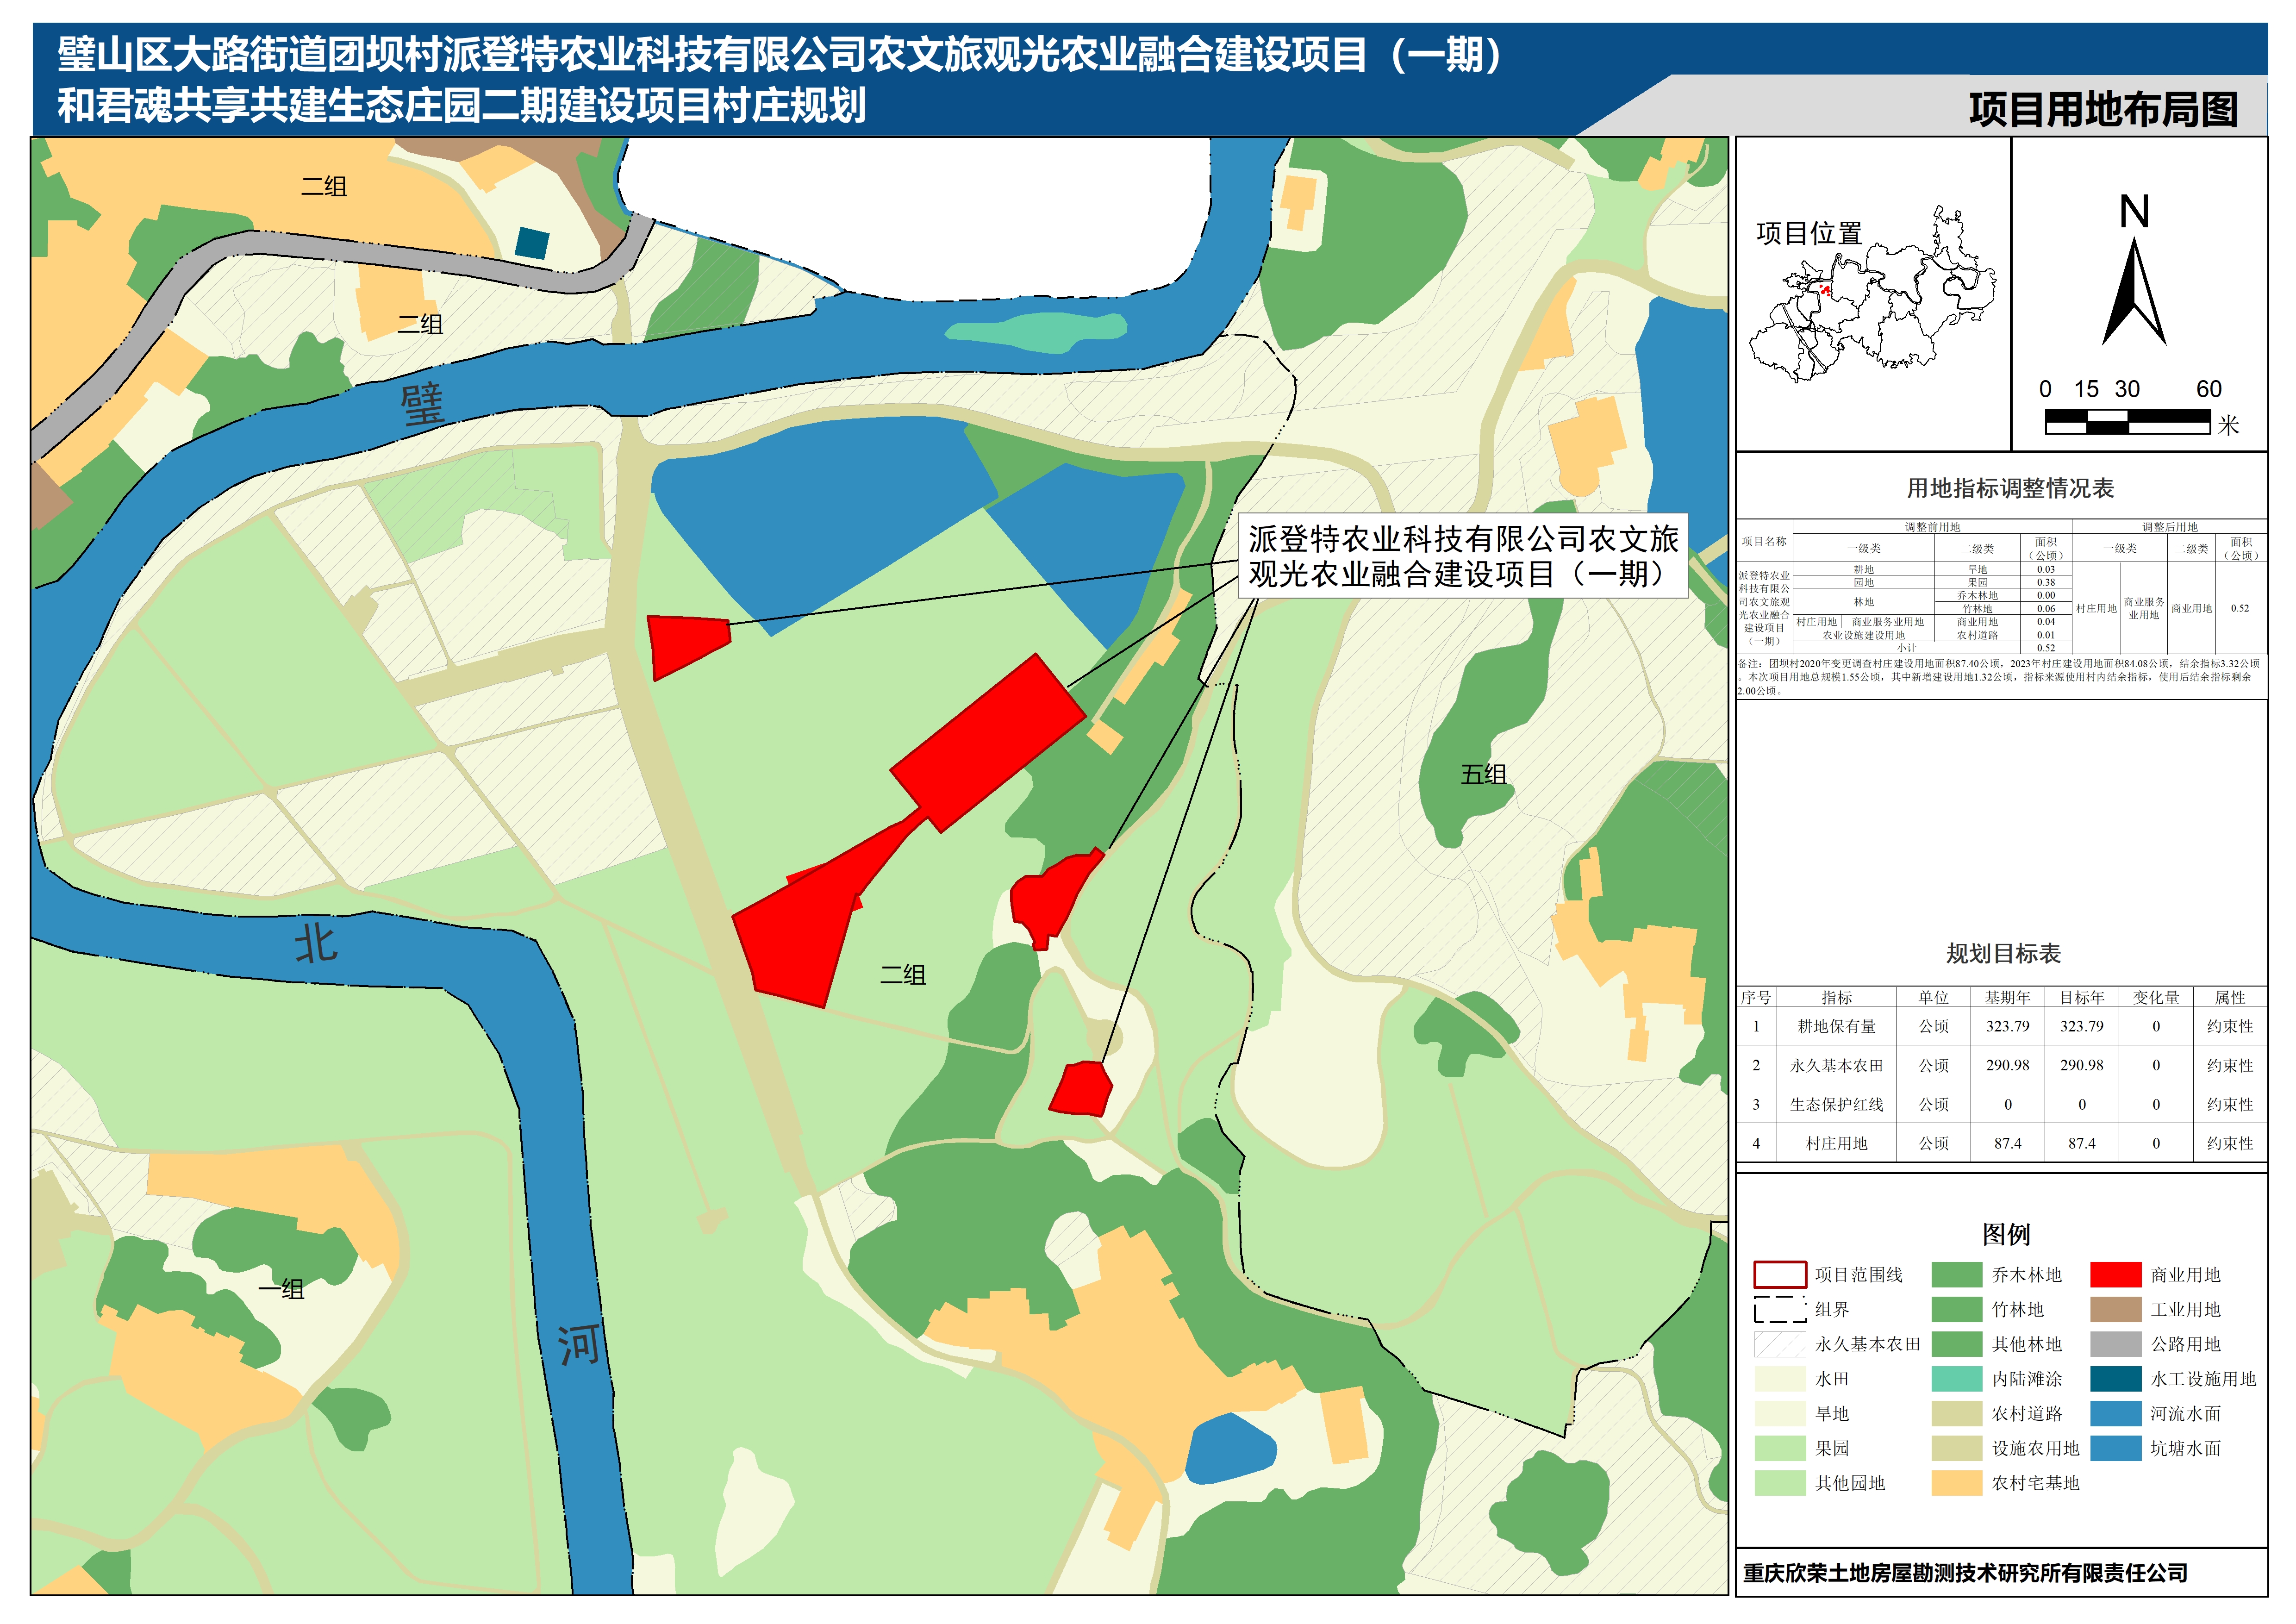Select the red 商业用地 legend swatch

[x=2116, y=1275]
